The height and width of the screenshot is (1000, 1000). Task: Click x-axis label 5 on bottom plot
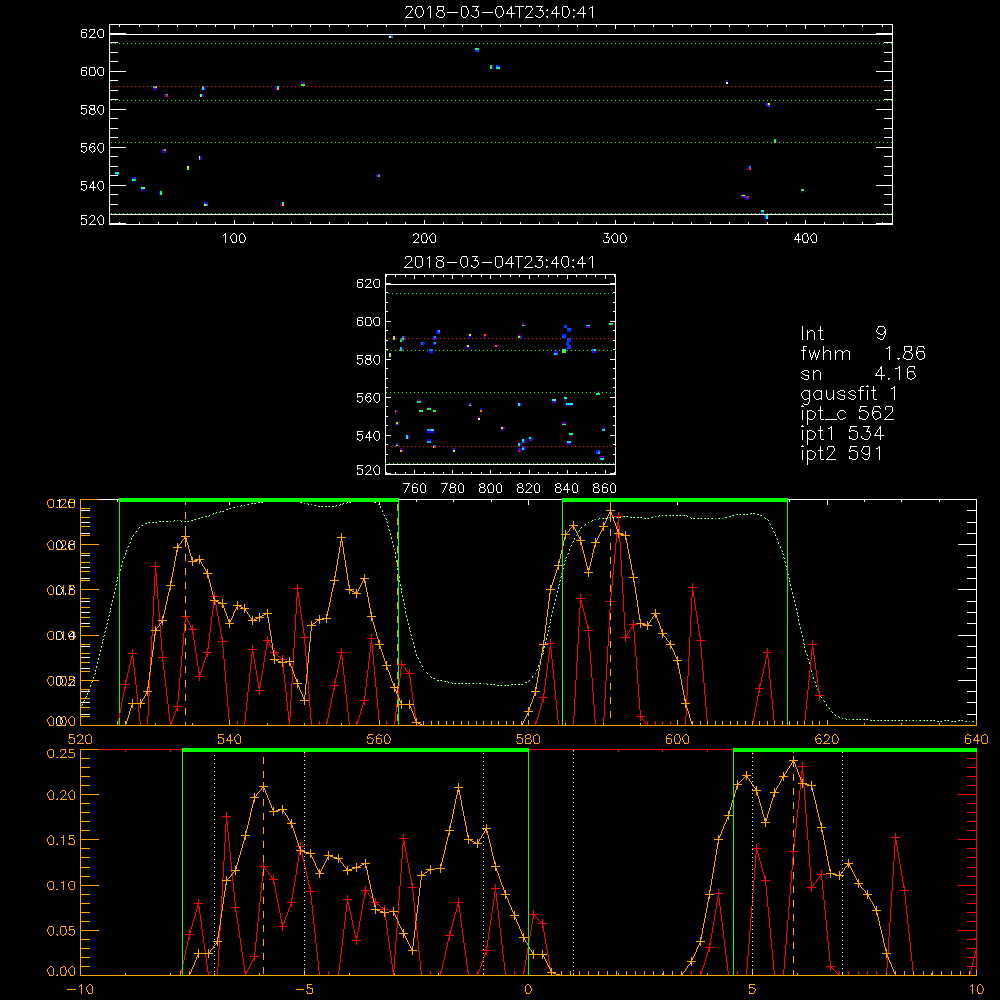(x=753, y=990)
